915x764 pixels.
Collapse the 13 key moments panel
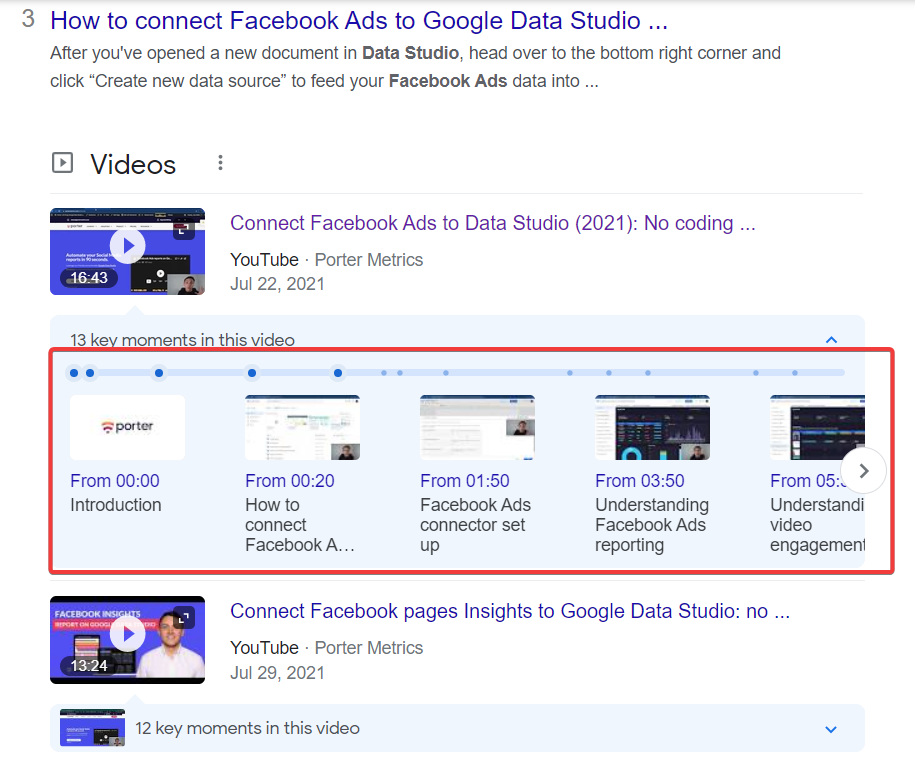pos(831,340)
